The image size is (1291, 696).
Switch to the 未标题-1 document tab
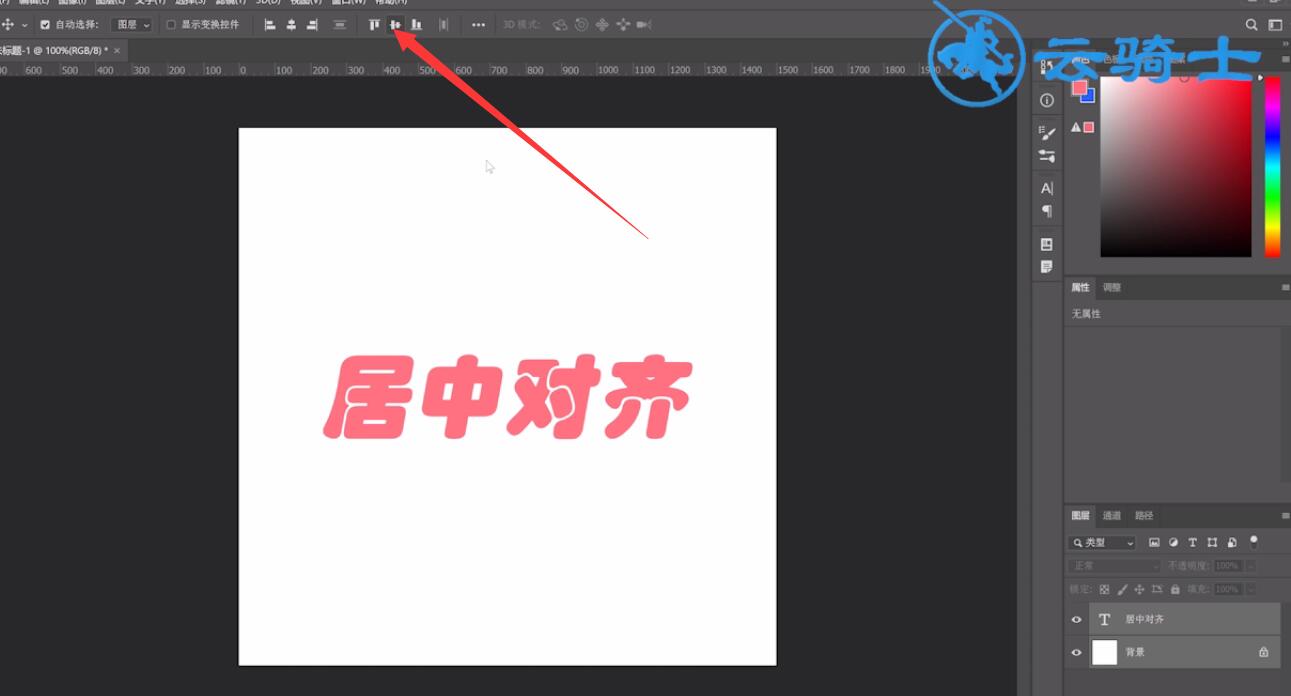pos(55,50)
